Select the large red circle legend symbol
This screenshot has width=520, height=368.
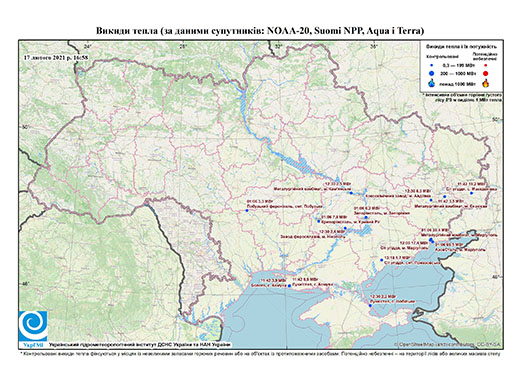point(486,73)
